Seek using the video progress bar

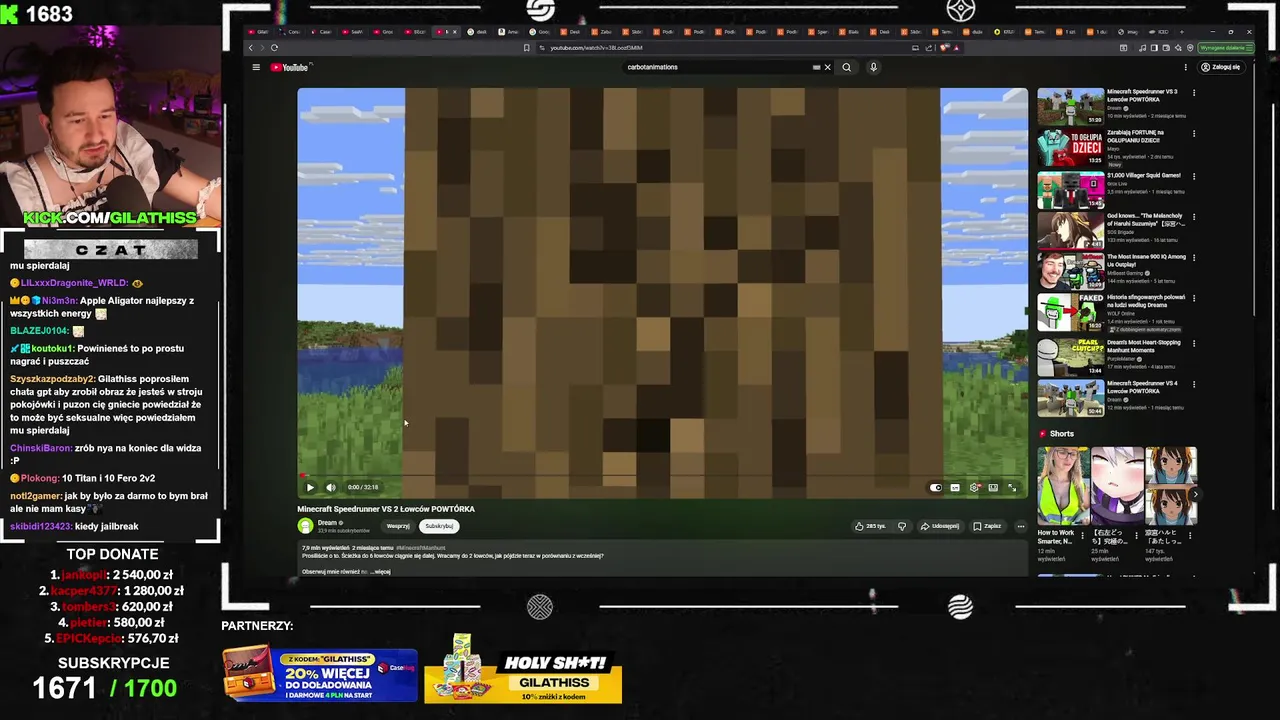click(661, 477)
